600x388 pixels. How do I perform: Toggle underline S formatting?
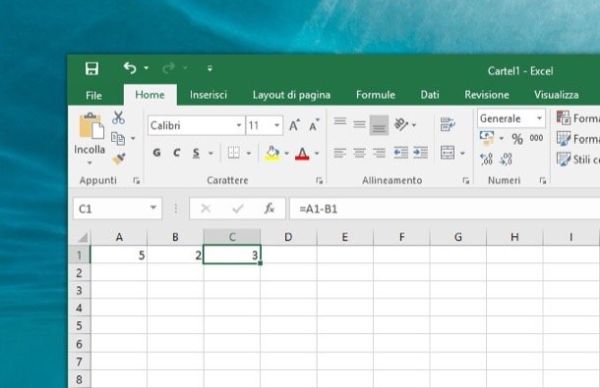tap(196, 153)
